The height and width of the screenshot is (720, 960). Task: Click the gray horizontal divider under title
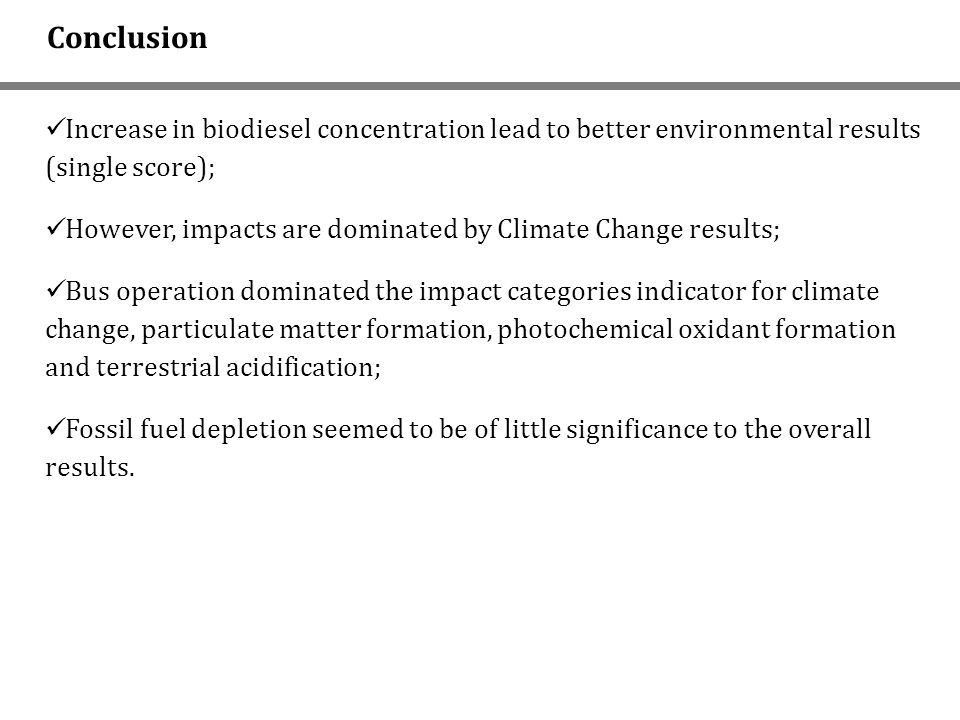(480, 86)
